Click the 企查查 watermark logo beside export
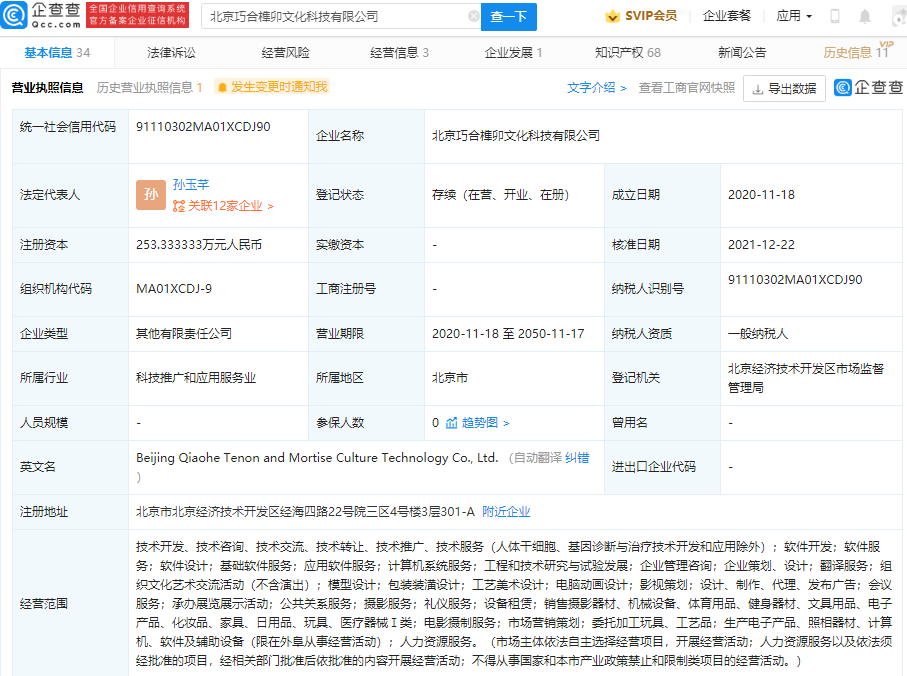Image resolution: width=907 pixels, height=676 pixels. pos(869,88)
